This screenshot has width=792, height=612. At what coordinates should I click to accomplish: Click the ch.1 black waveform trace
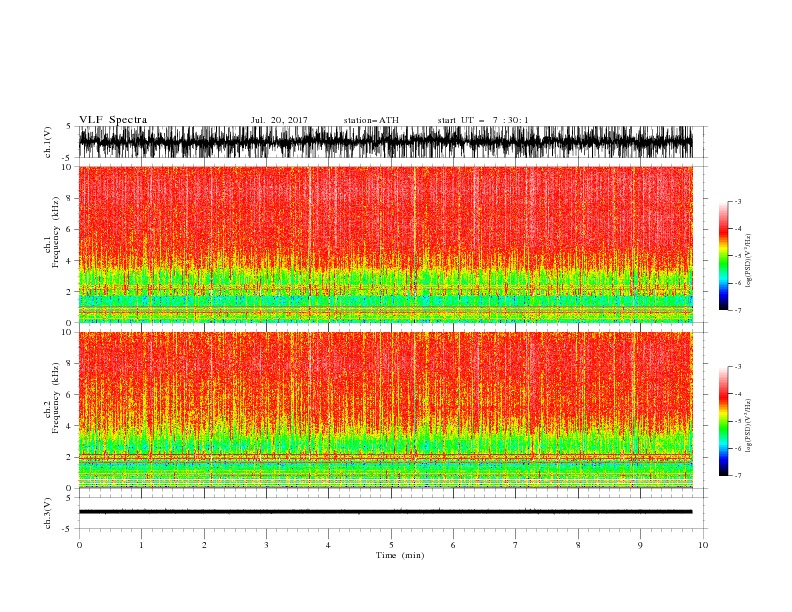coord(385,142)
